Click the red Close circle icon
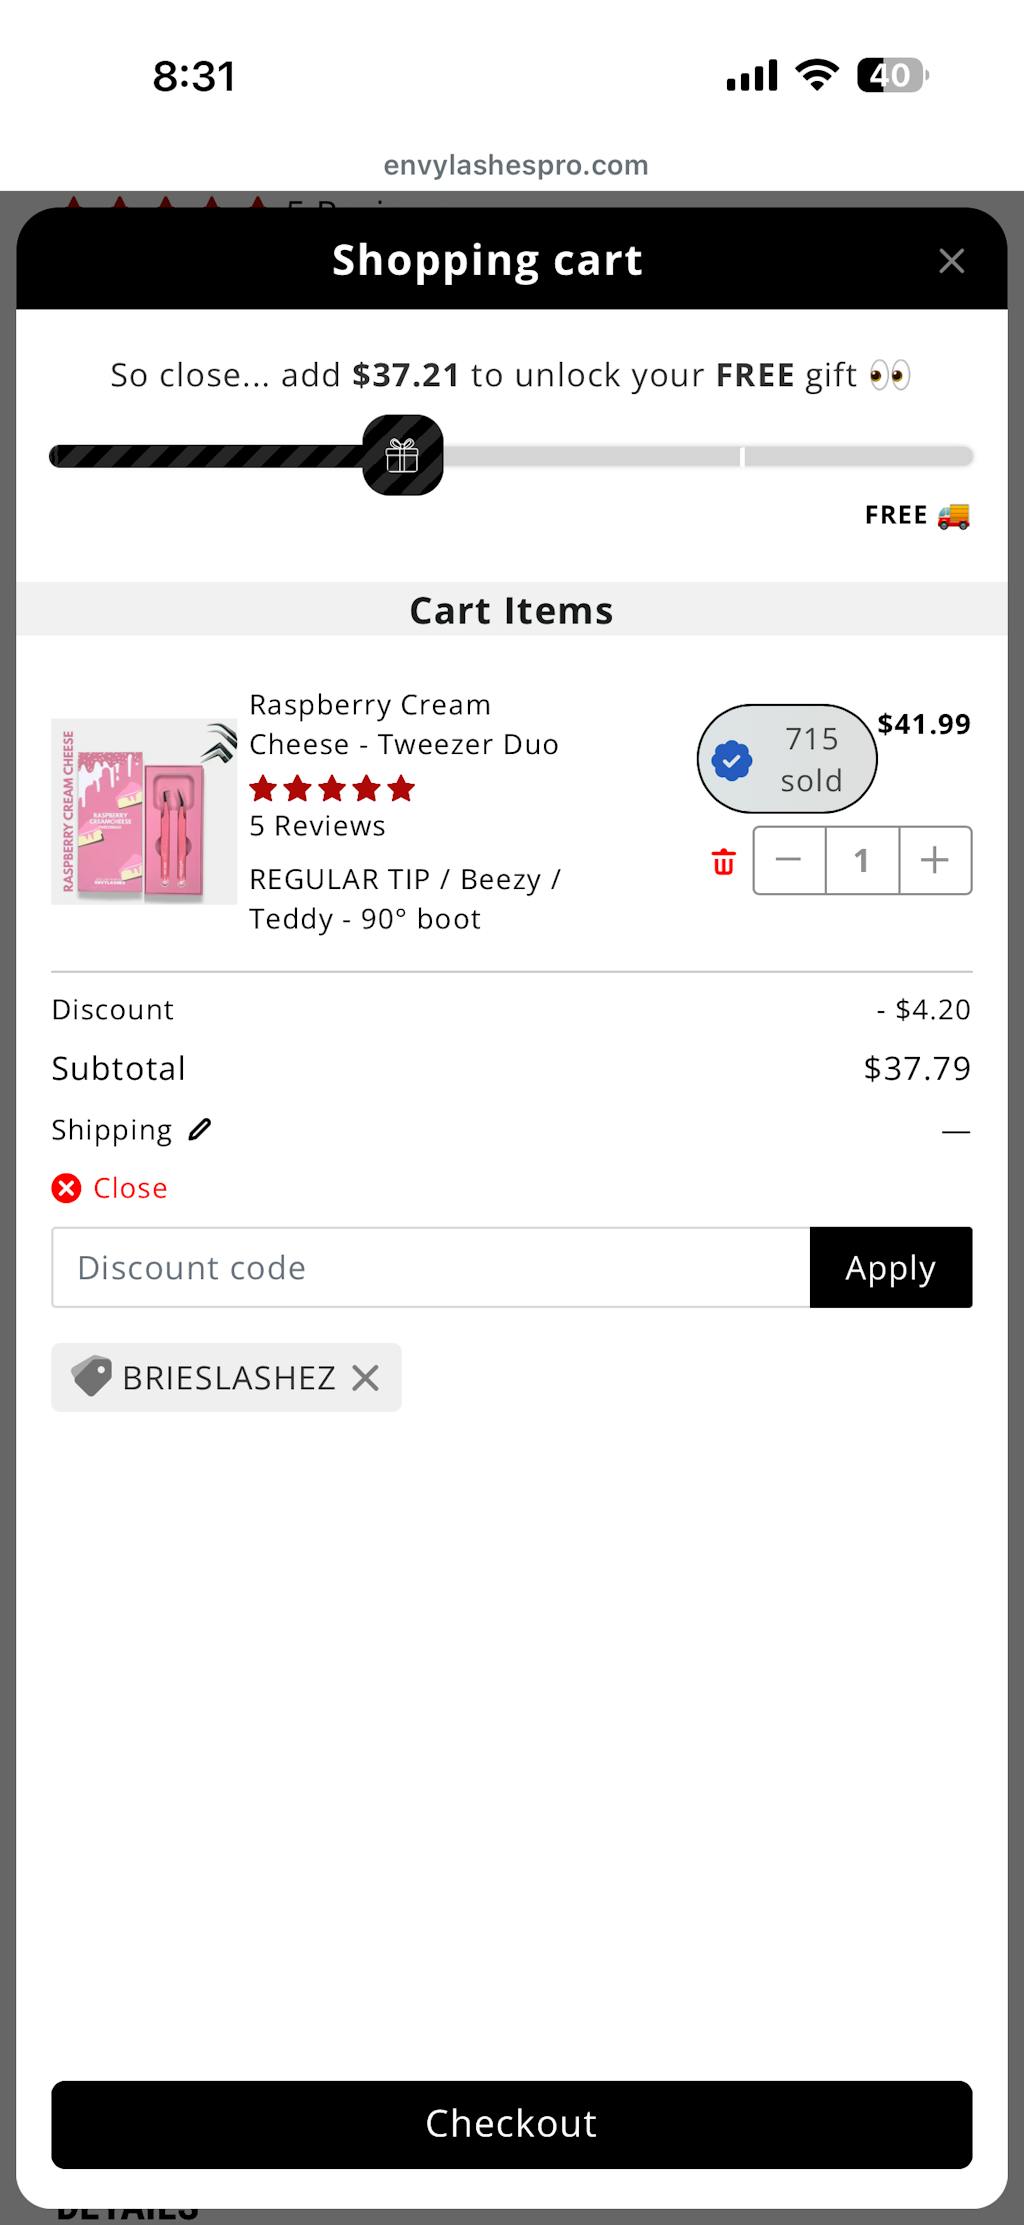The height and width of the screenshot is (2225, 1024). point(67,1188)
